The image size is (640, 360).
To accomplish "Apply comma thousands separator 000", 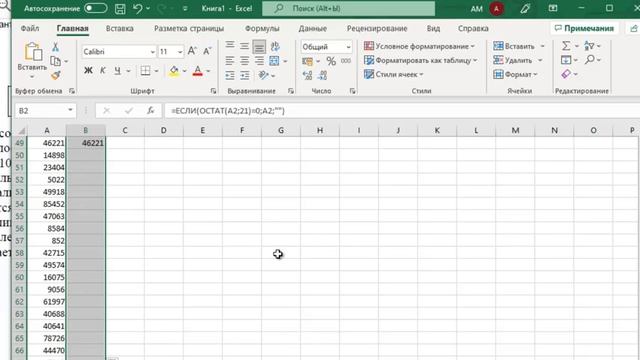I will coord(346,61).
